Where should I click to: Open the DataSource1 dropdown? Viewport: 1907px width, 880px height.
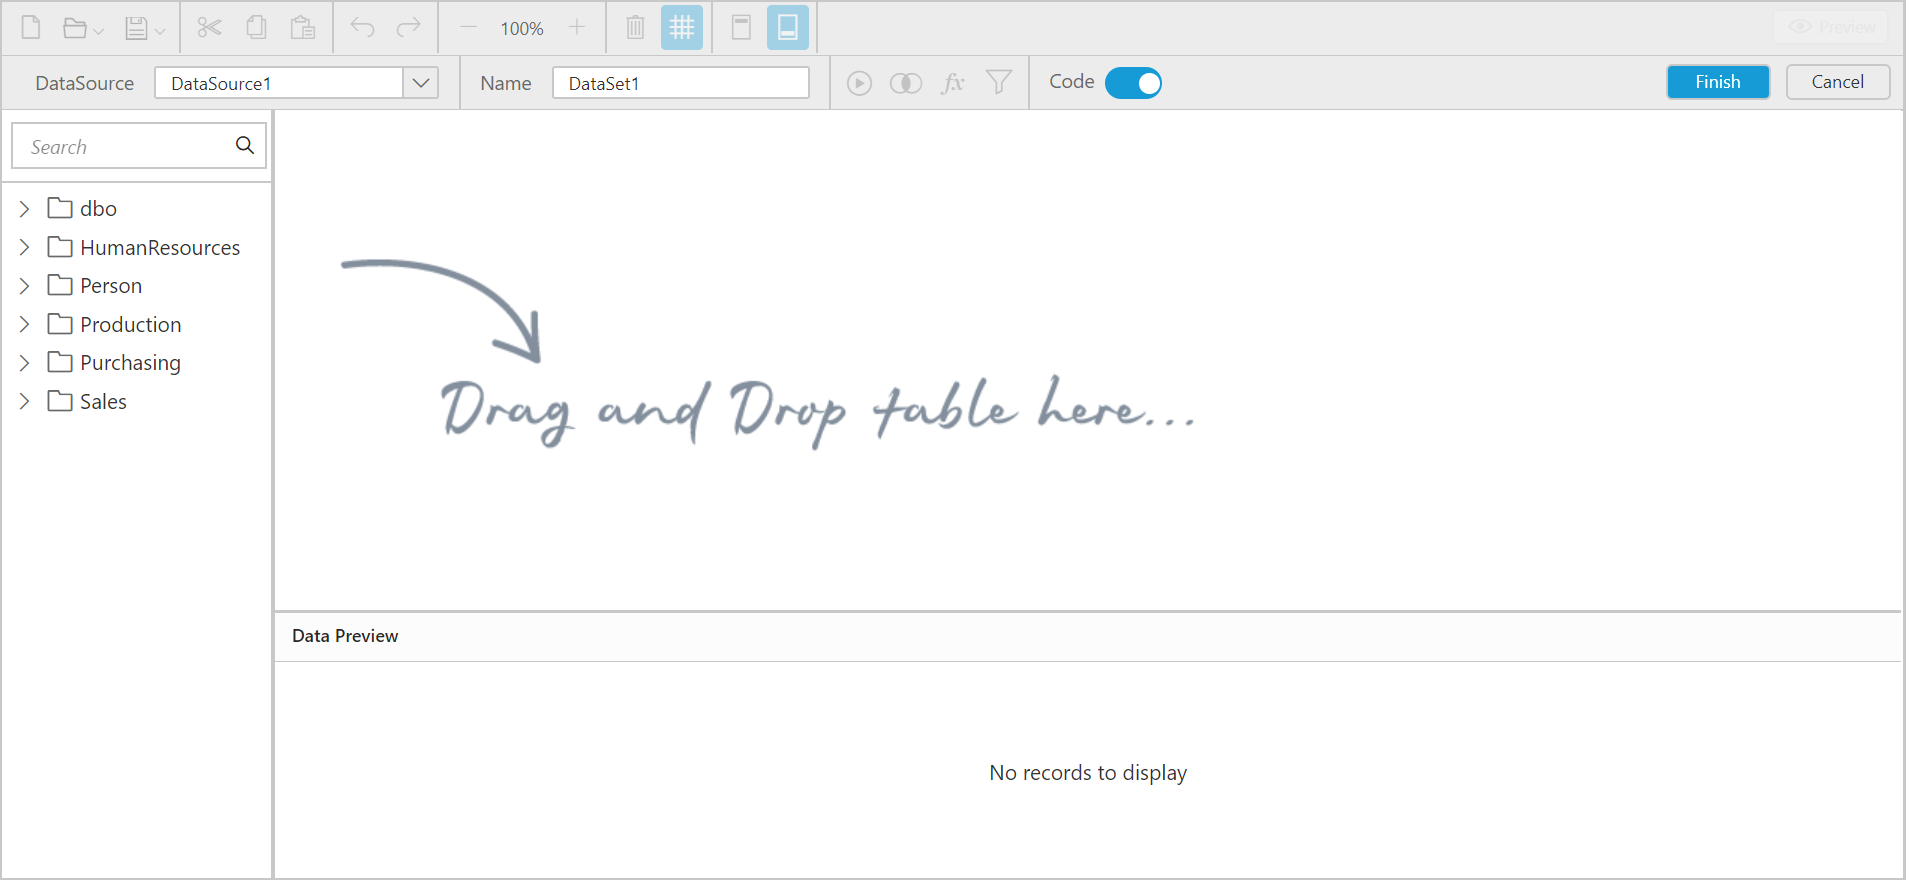pos(421,83)
